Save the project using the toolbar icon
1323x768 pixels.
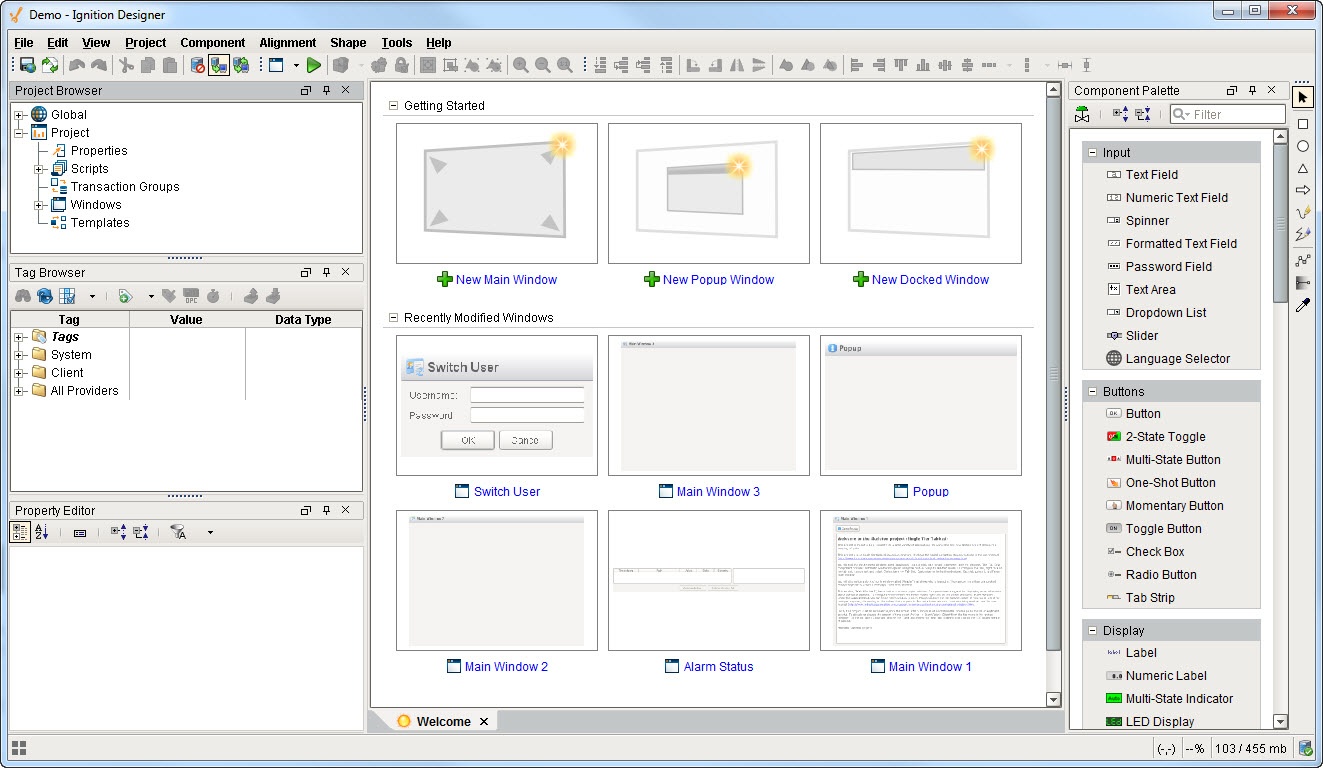(x=26, y=64)
